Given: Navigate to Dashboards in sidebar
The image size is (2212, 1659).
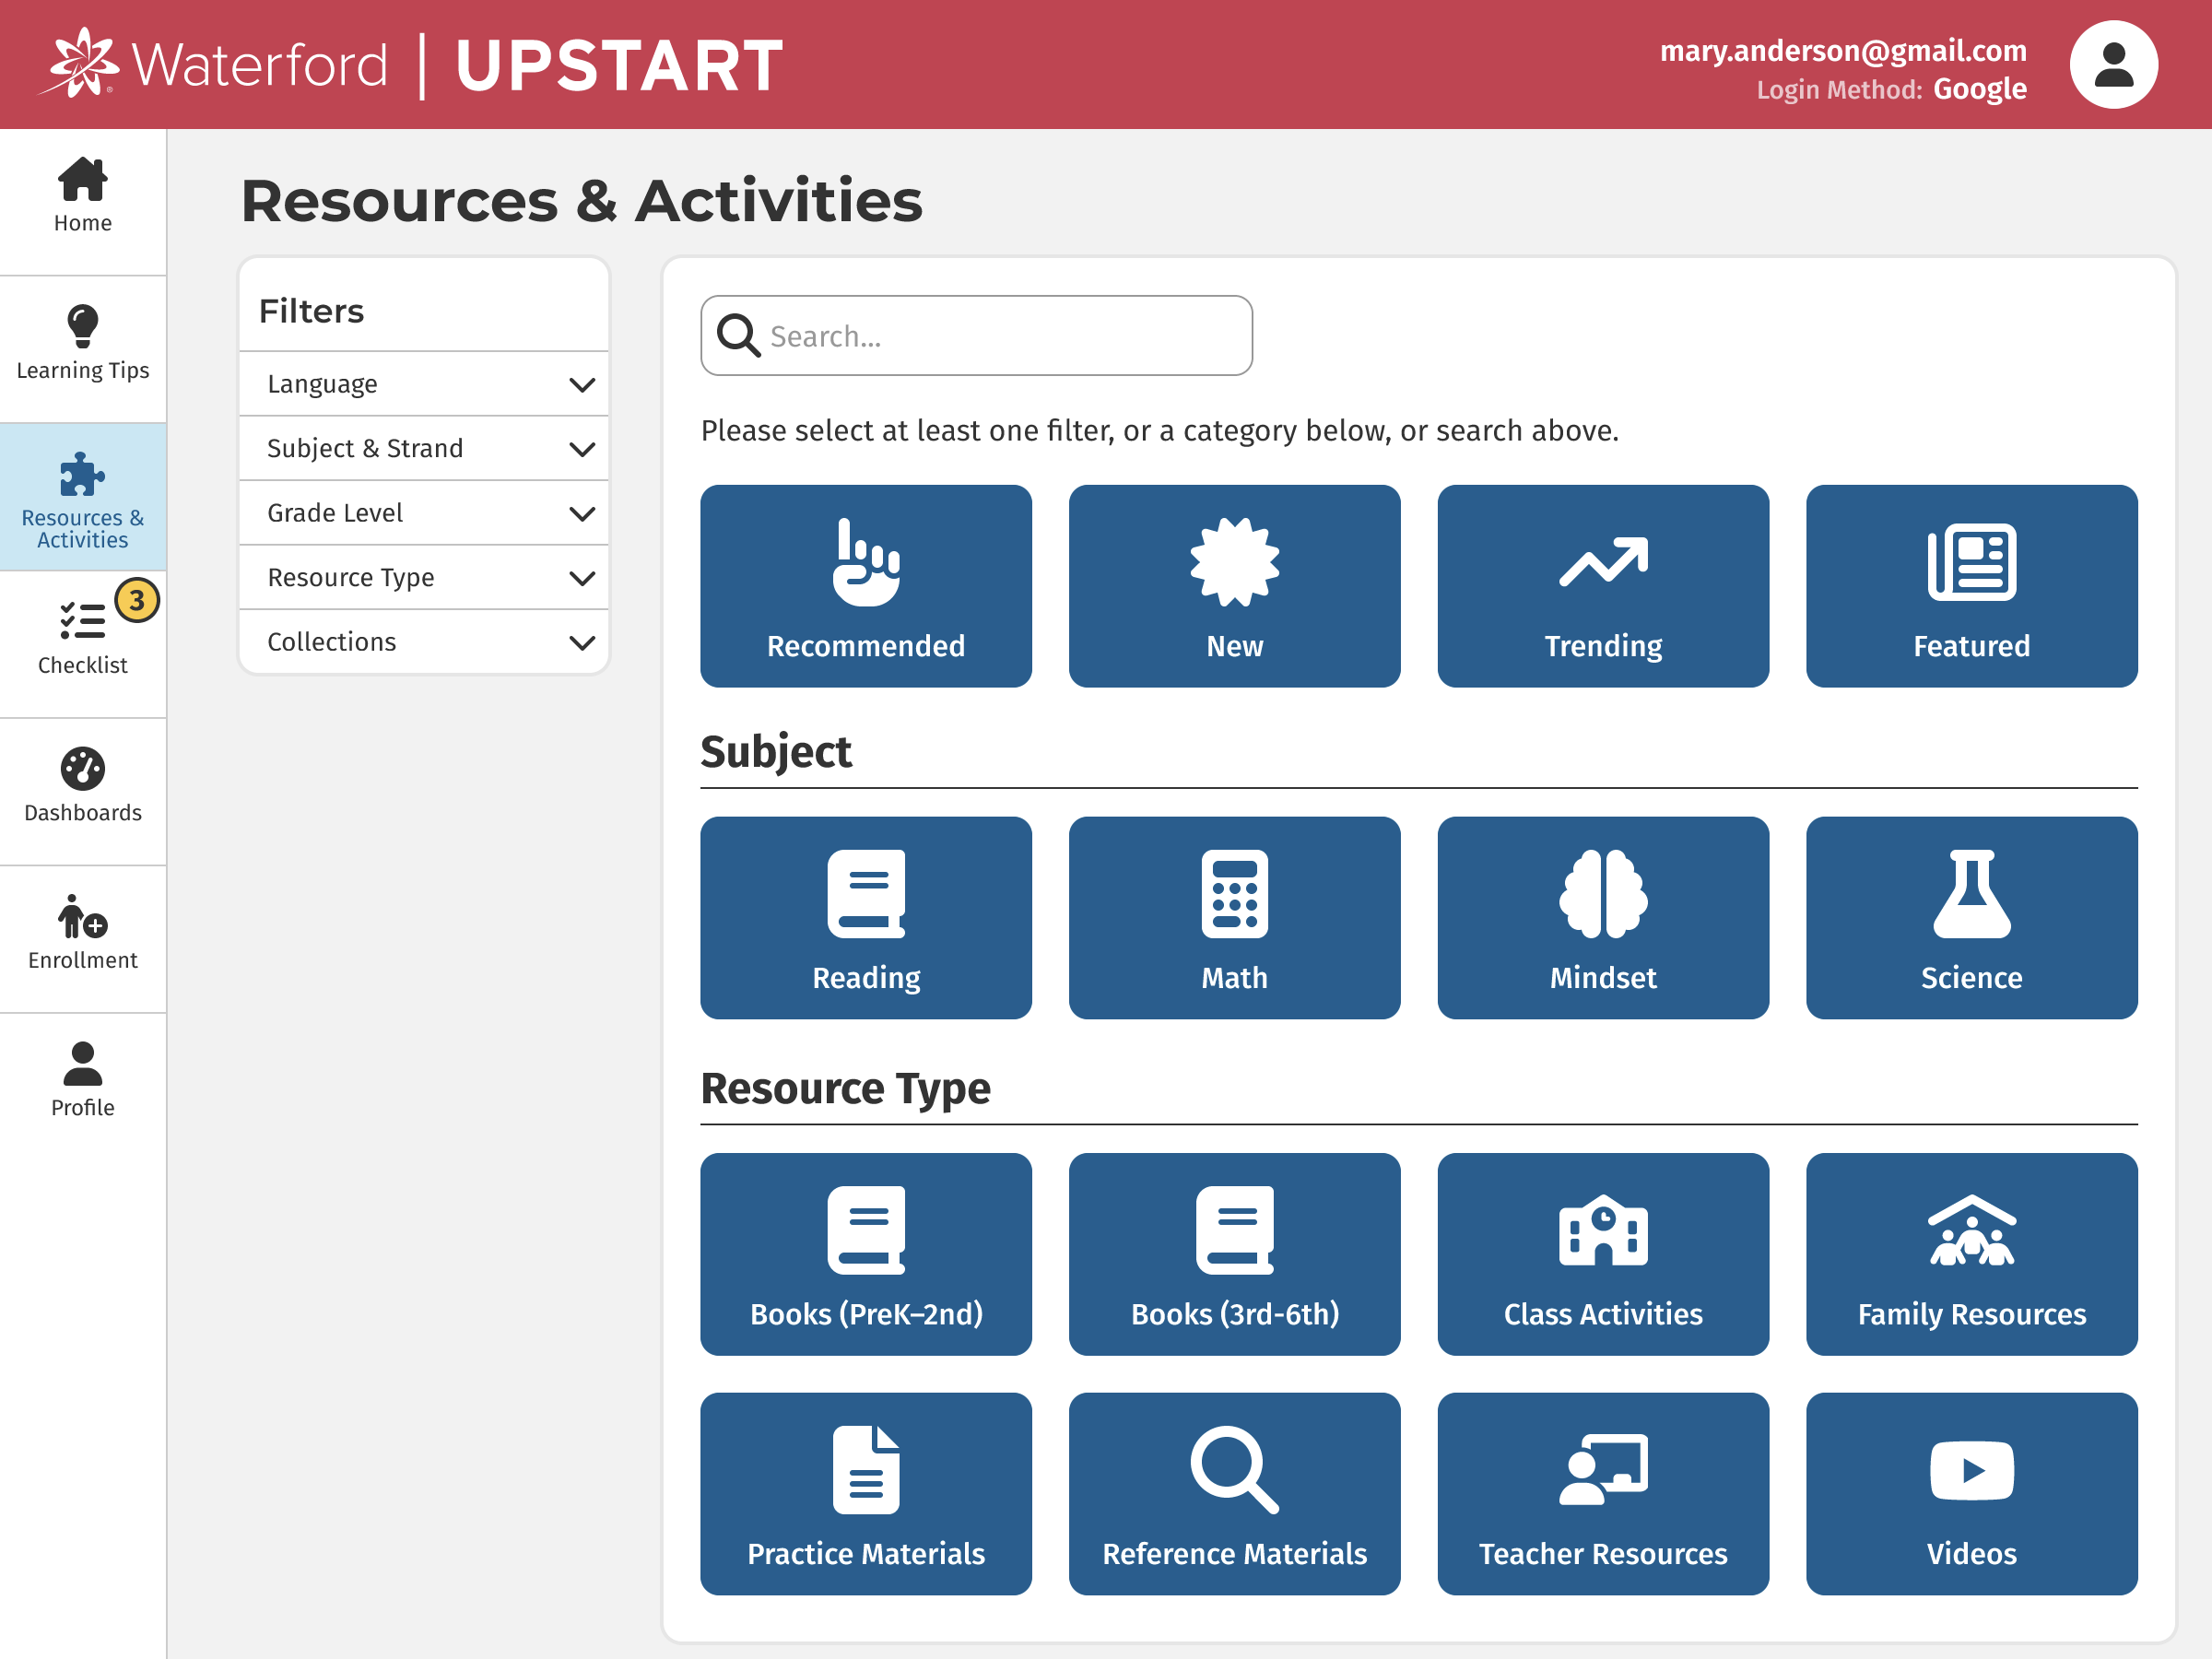Looking at the screenshot, I should tap(83, 786).
